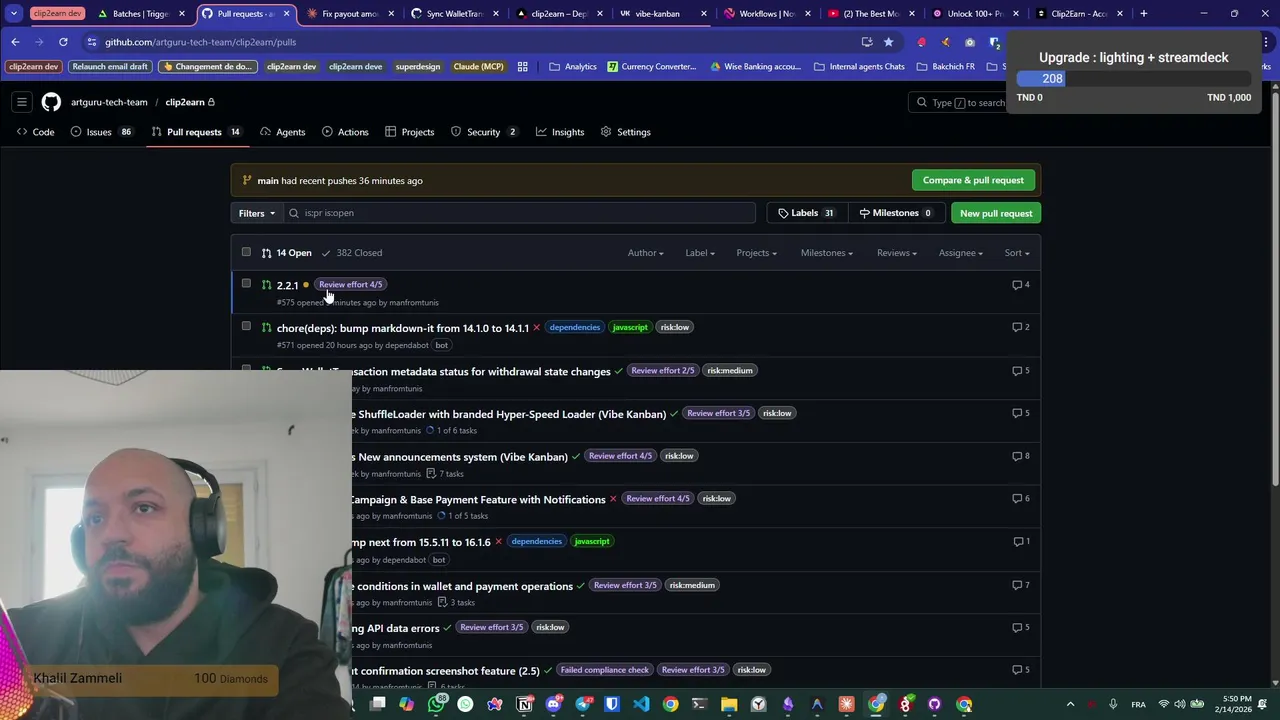
Task: Open Visual Studio Code from the taskbar
Action: [x=641, y=704]
